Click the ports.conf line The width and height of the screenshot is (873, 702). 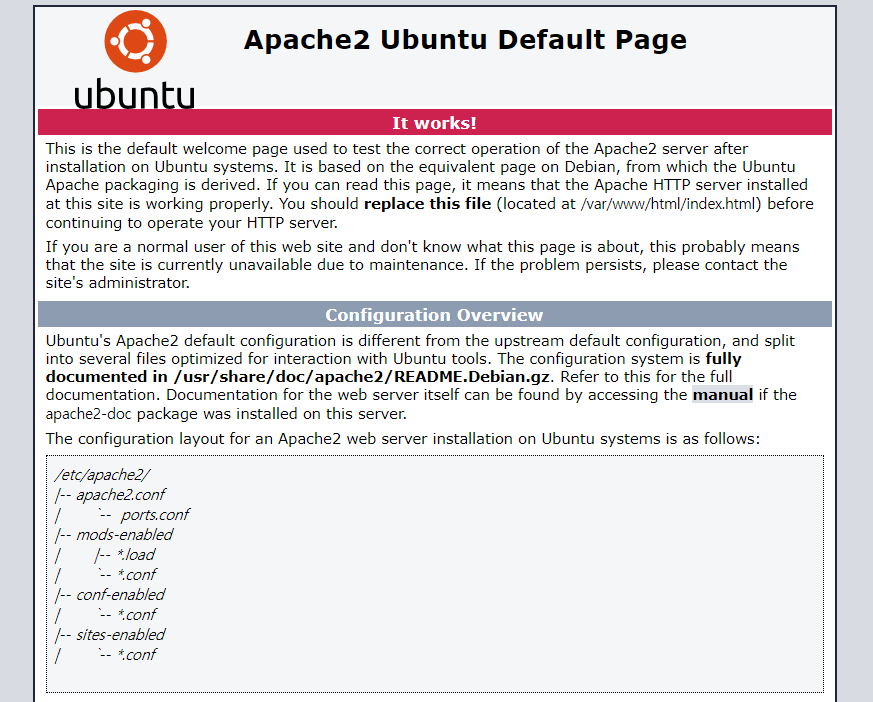pyautogui.click(x=122, y=515)
